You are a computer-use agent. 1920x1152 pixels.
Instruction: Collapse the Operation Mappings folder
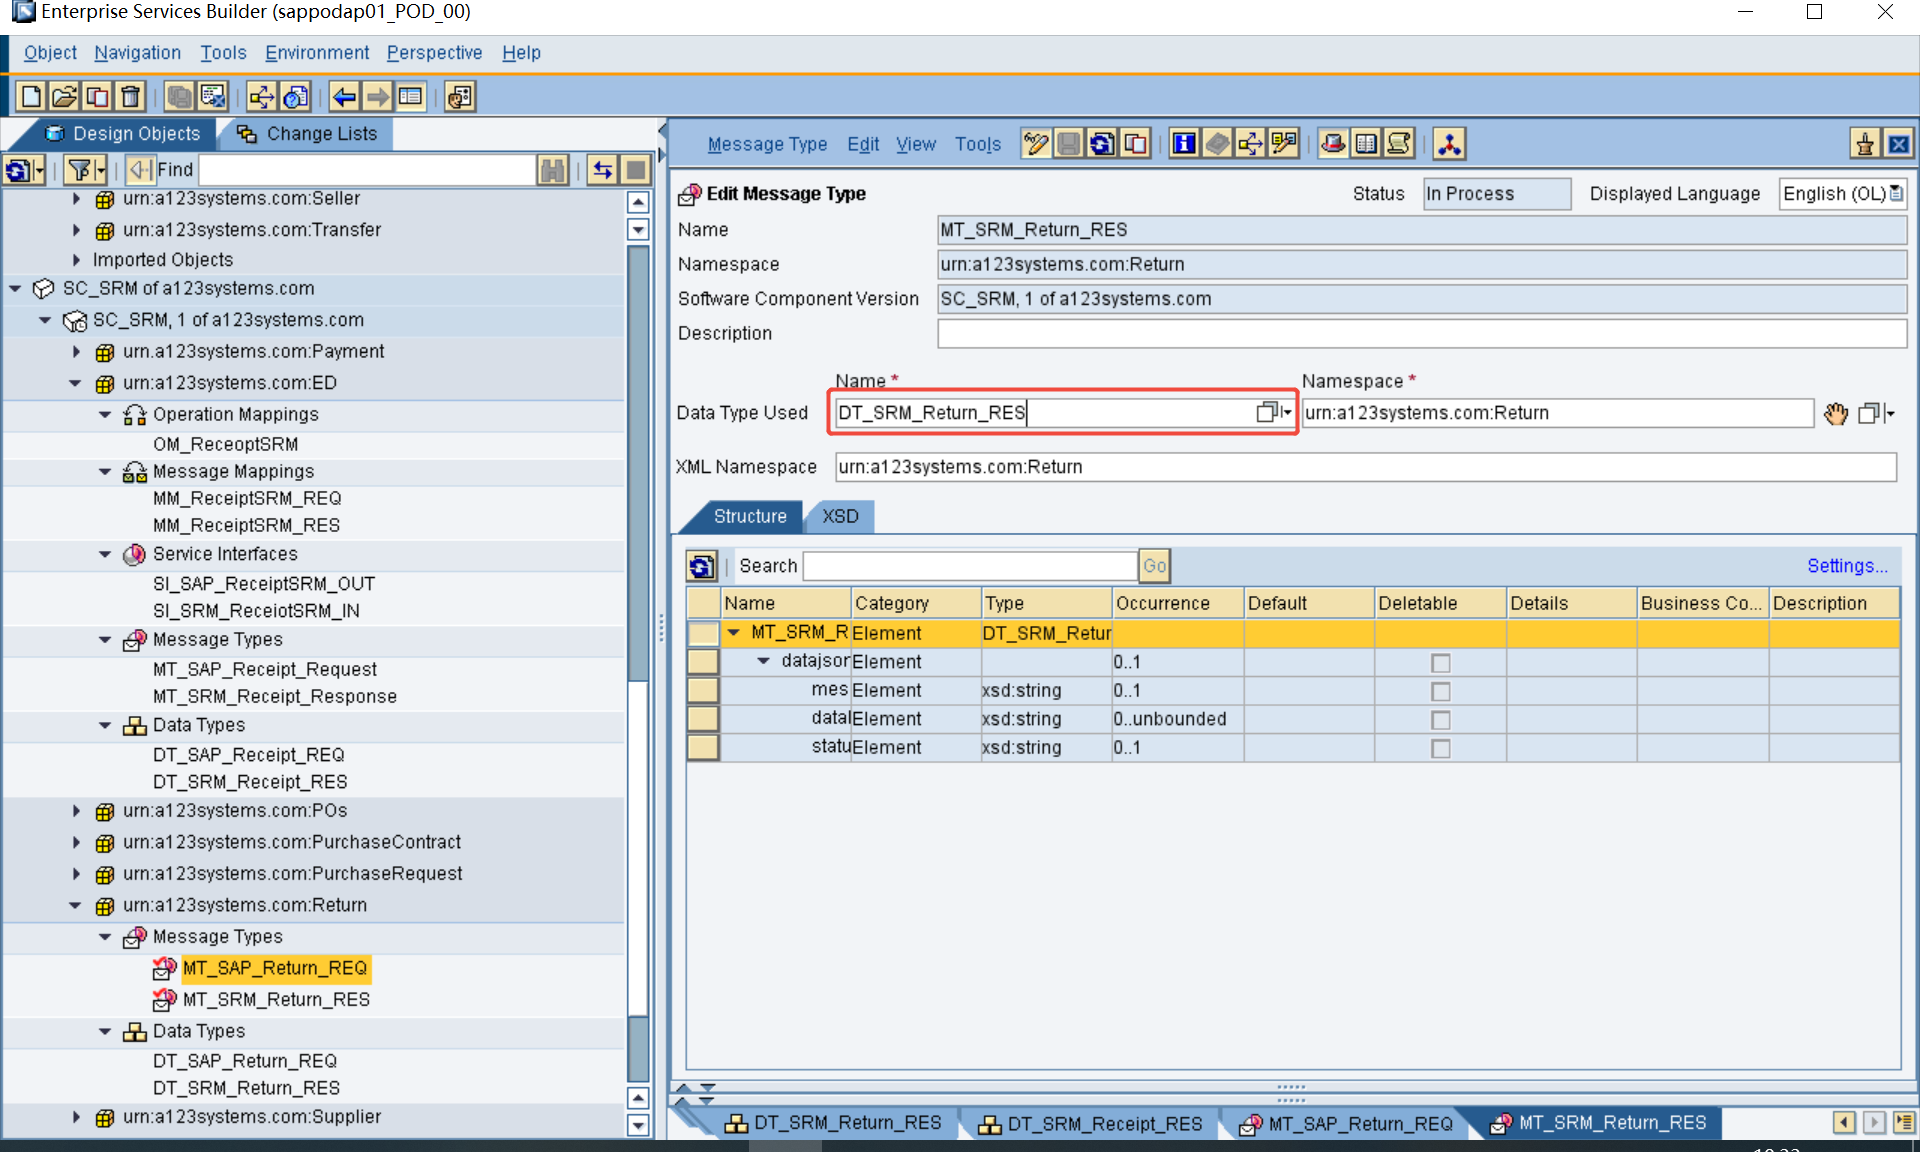[x=105, y=415]
